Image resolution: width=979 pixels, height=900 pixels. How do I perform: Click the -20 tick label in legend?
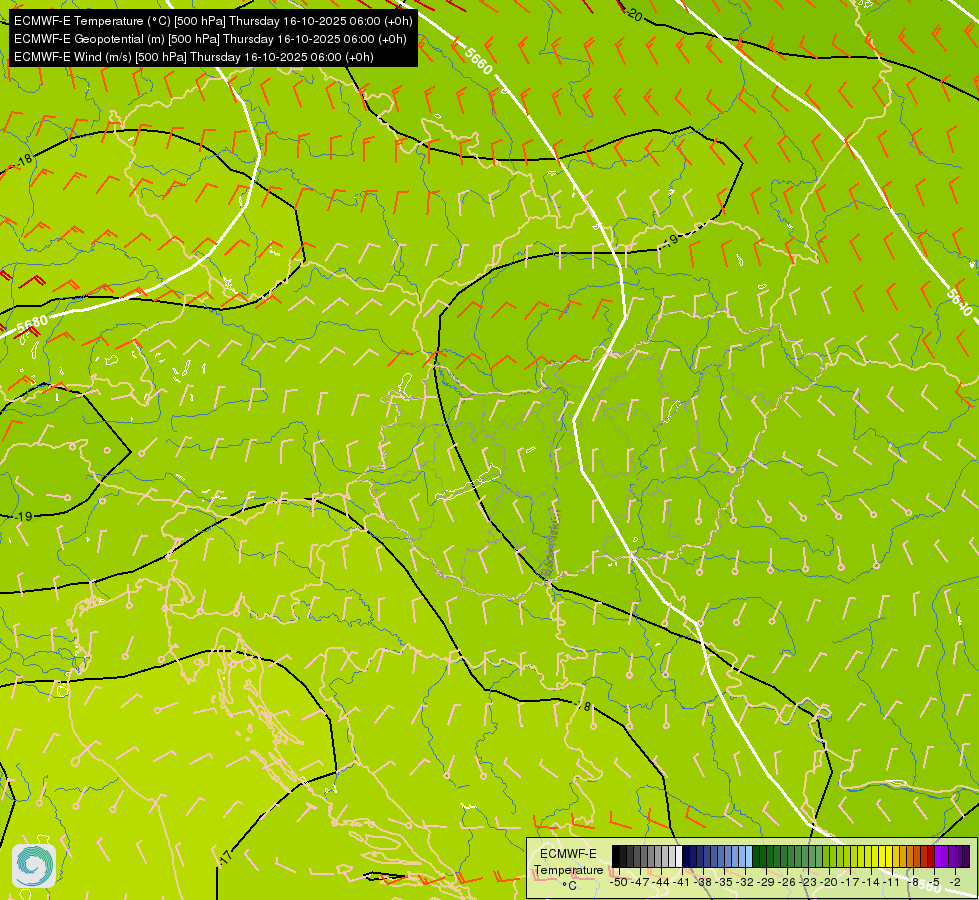829,882
